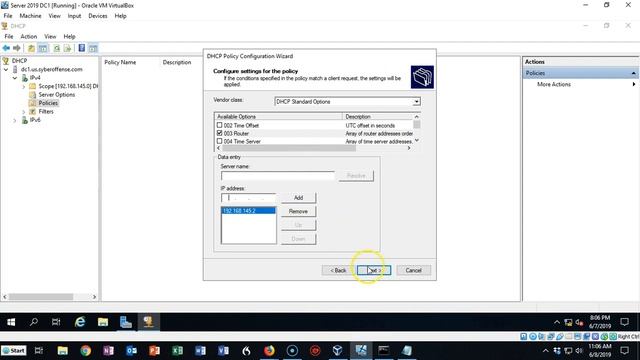Click Next in the policy wizard
Screen dimensions: 640x360
click(374, 270)
